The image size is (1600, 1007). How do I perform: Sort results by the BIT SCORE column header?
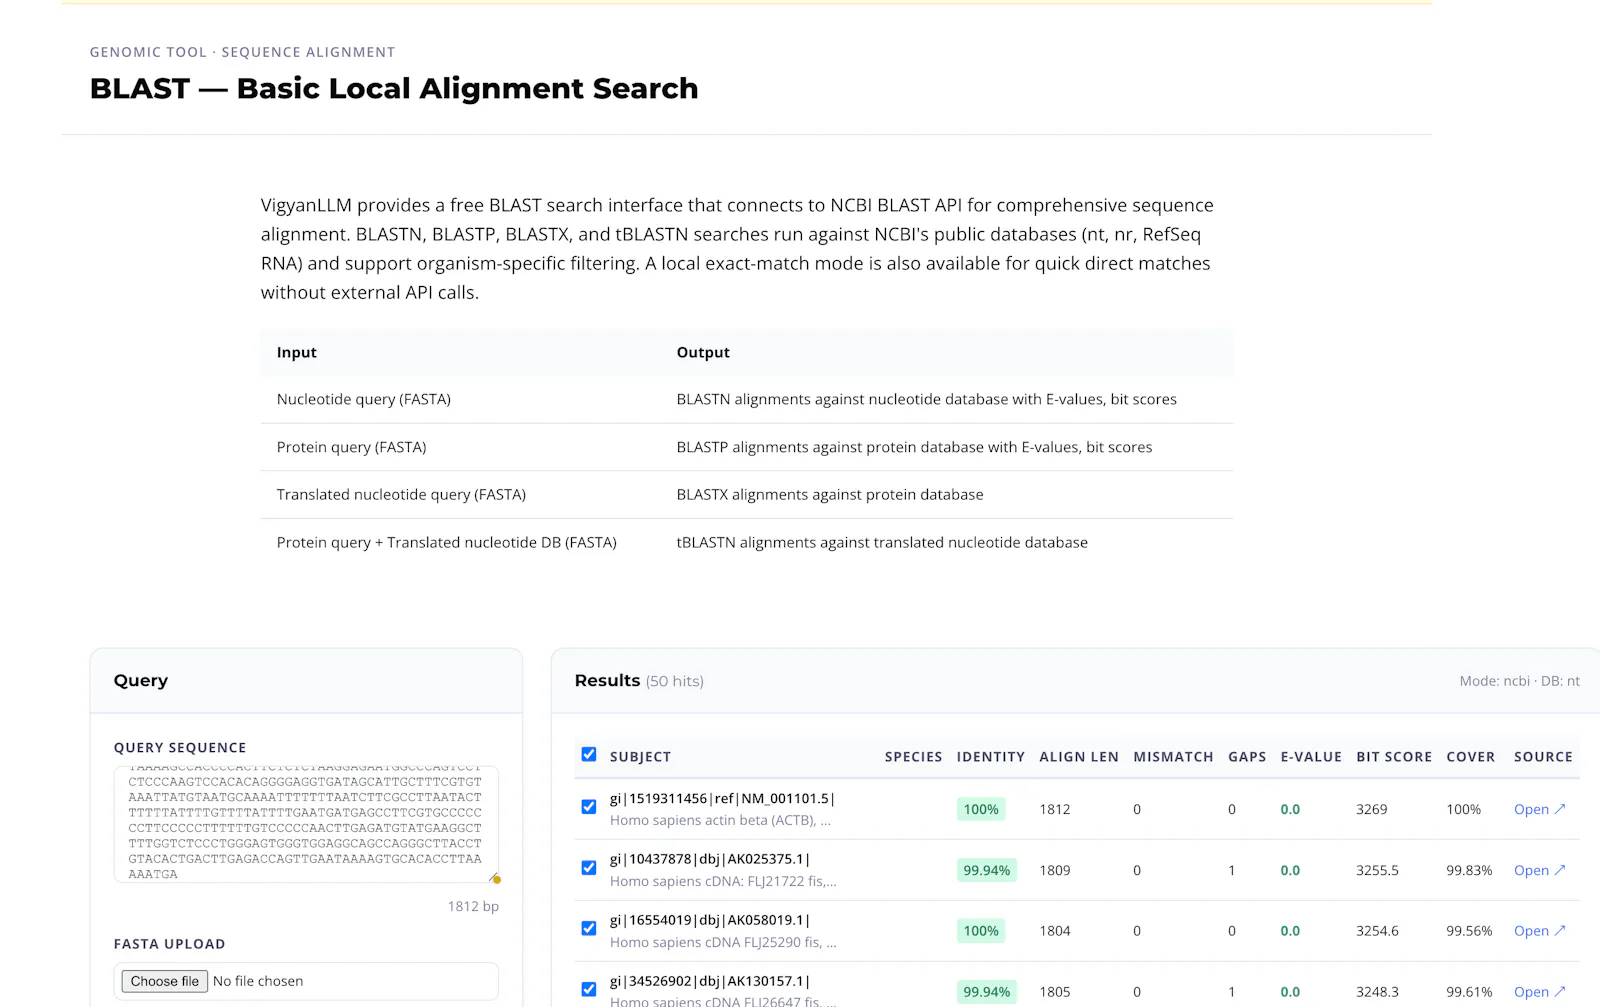(1394, 757)
